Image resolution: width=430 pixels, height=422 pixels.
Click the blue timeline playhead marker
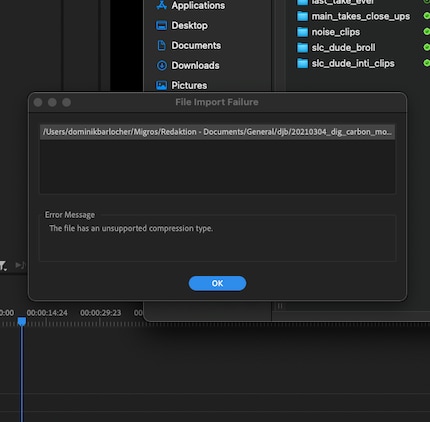(x=22, y=322)
